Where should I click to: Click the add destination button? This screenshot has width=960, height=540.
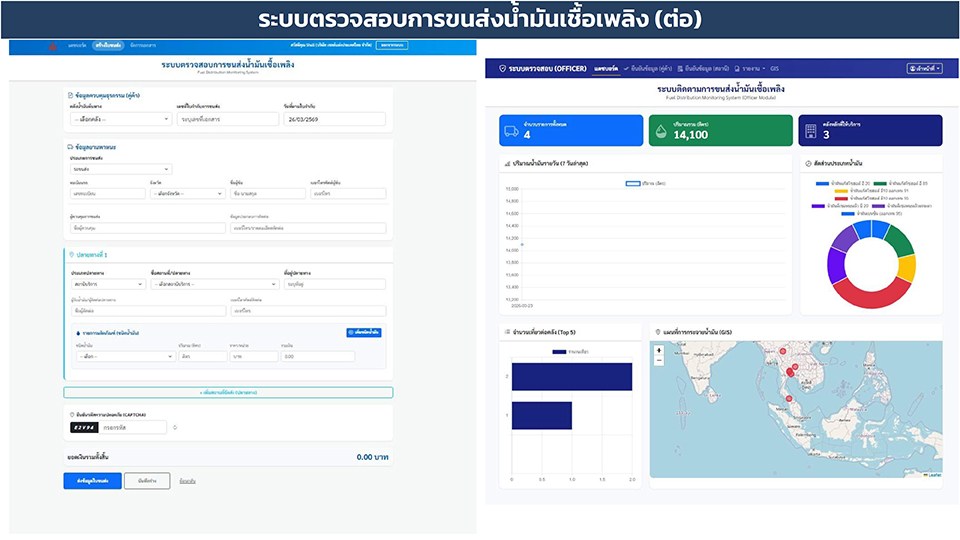coord(228,392)
